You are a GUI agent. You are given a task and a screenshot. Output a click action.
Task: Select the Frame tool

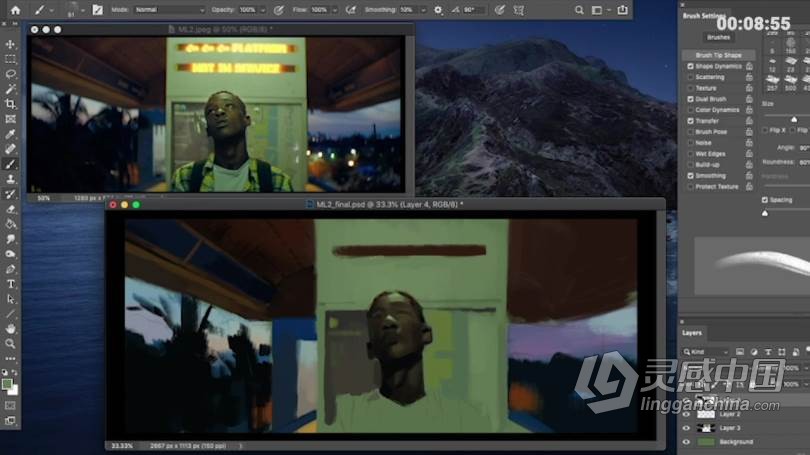(10, 119)
